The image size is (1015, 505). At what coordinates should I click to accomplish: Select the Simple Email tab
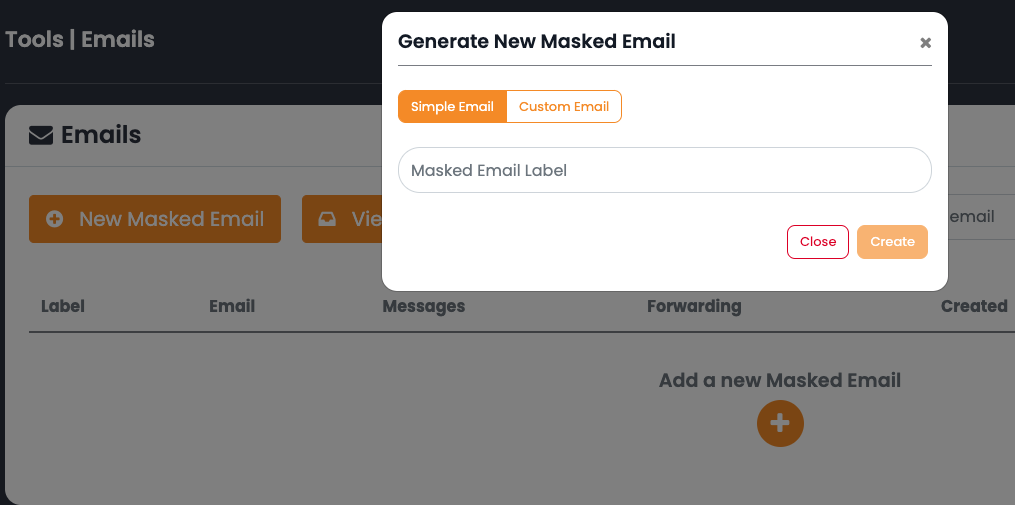[x=452, y=106]
